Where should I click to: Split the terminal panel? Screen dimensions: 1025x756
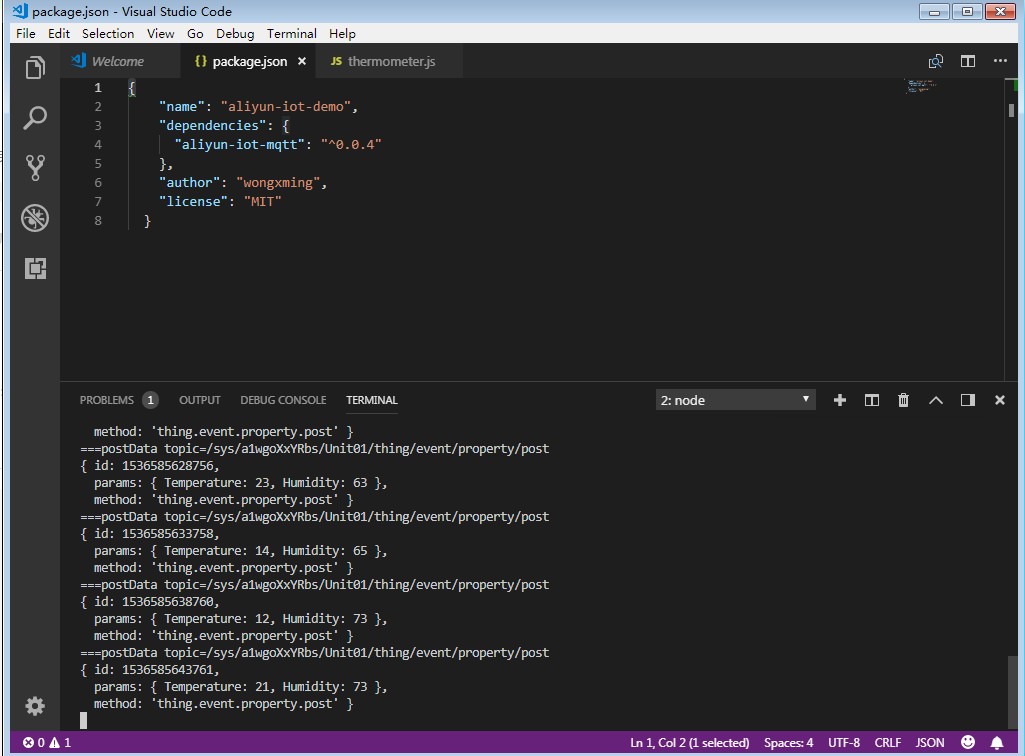click(871, 400)
